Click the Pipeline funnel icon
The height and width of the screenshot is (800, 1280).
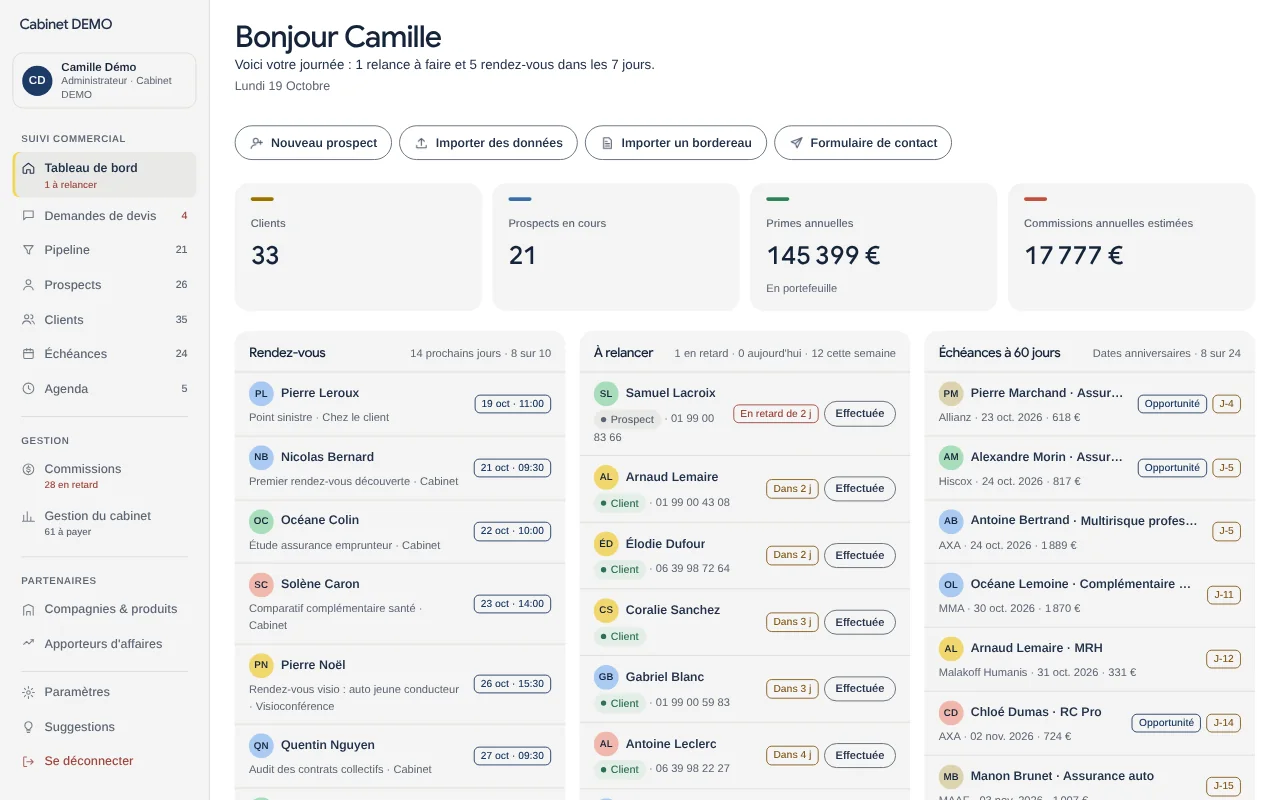tap(28, 250)
